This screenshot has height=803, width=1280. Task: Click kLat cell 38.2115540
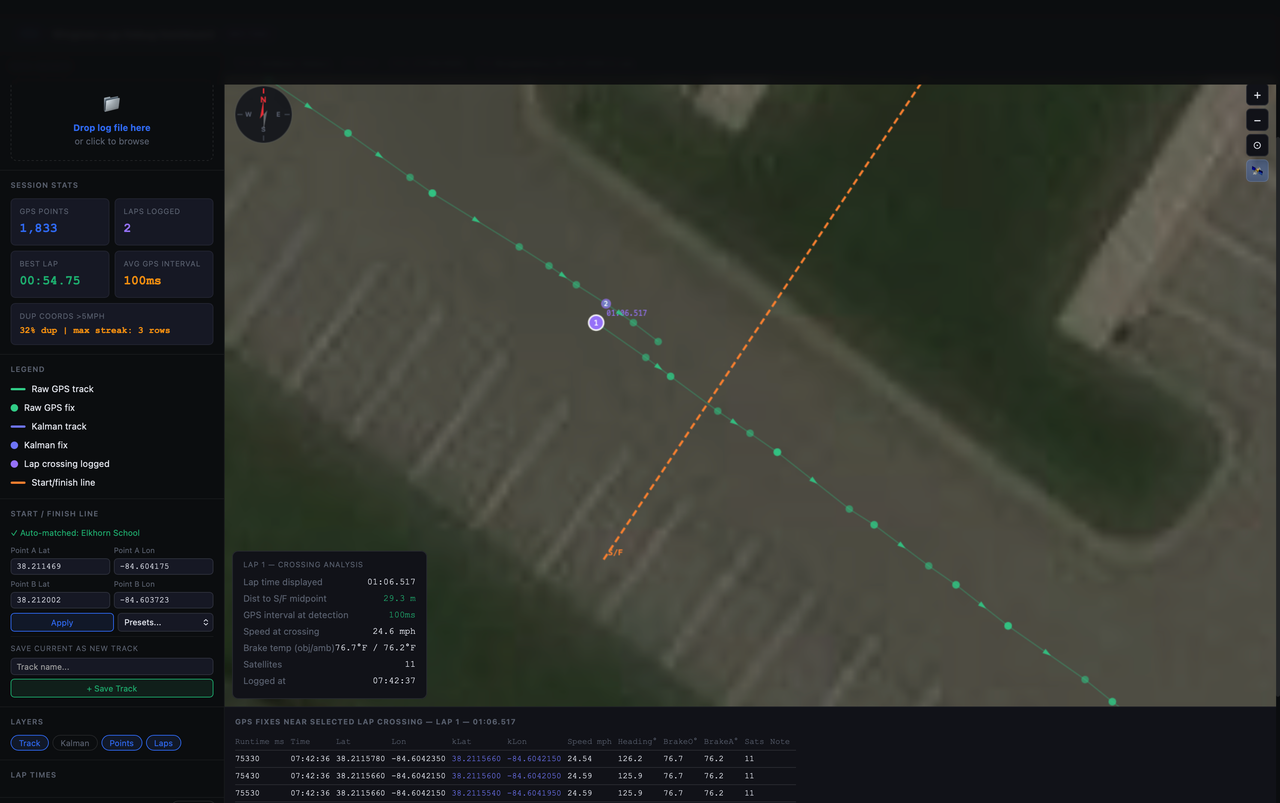[x=476, y=793]
